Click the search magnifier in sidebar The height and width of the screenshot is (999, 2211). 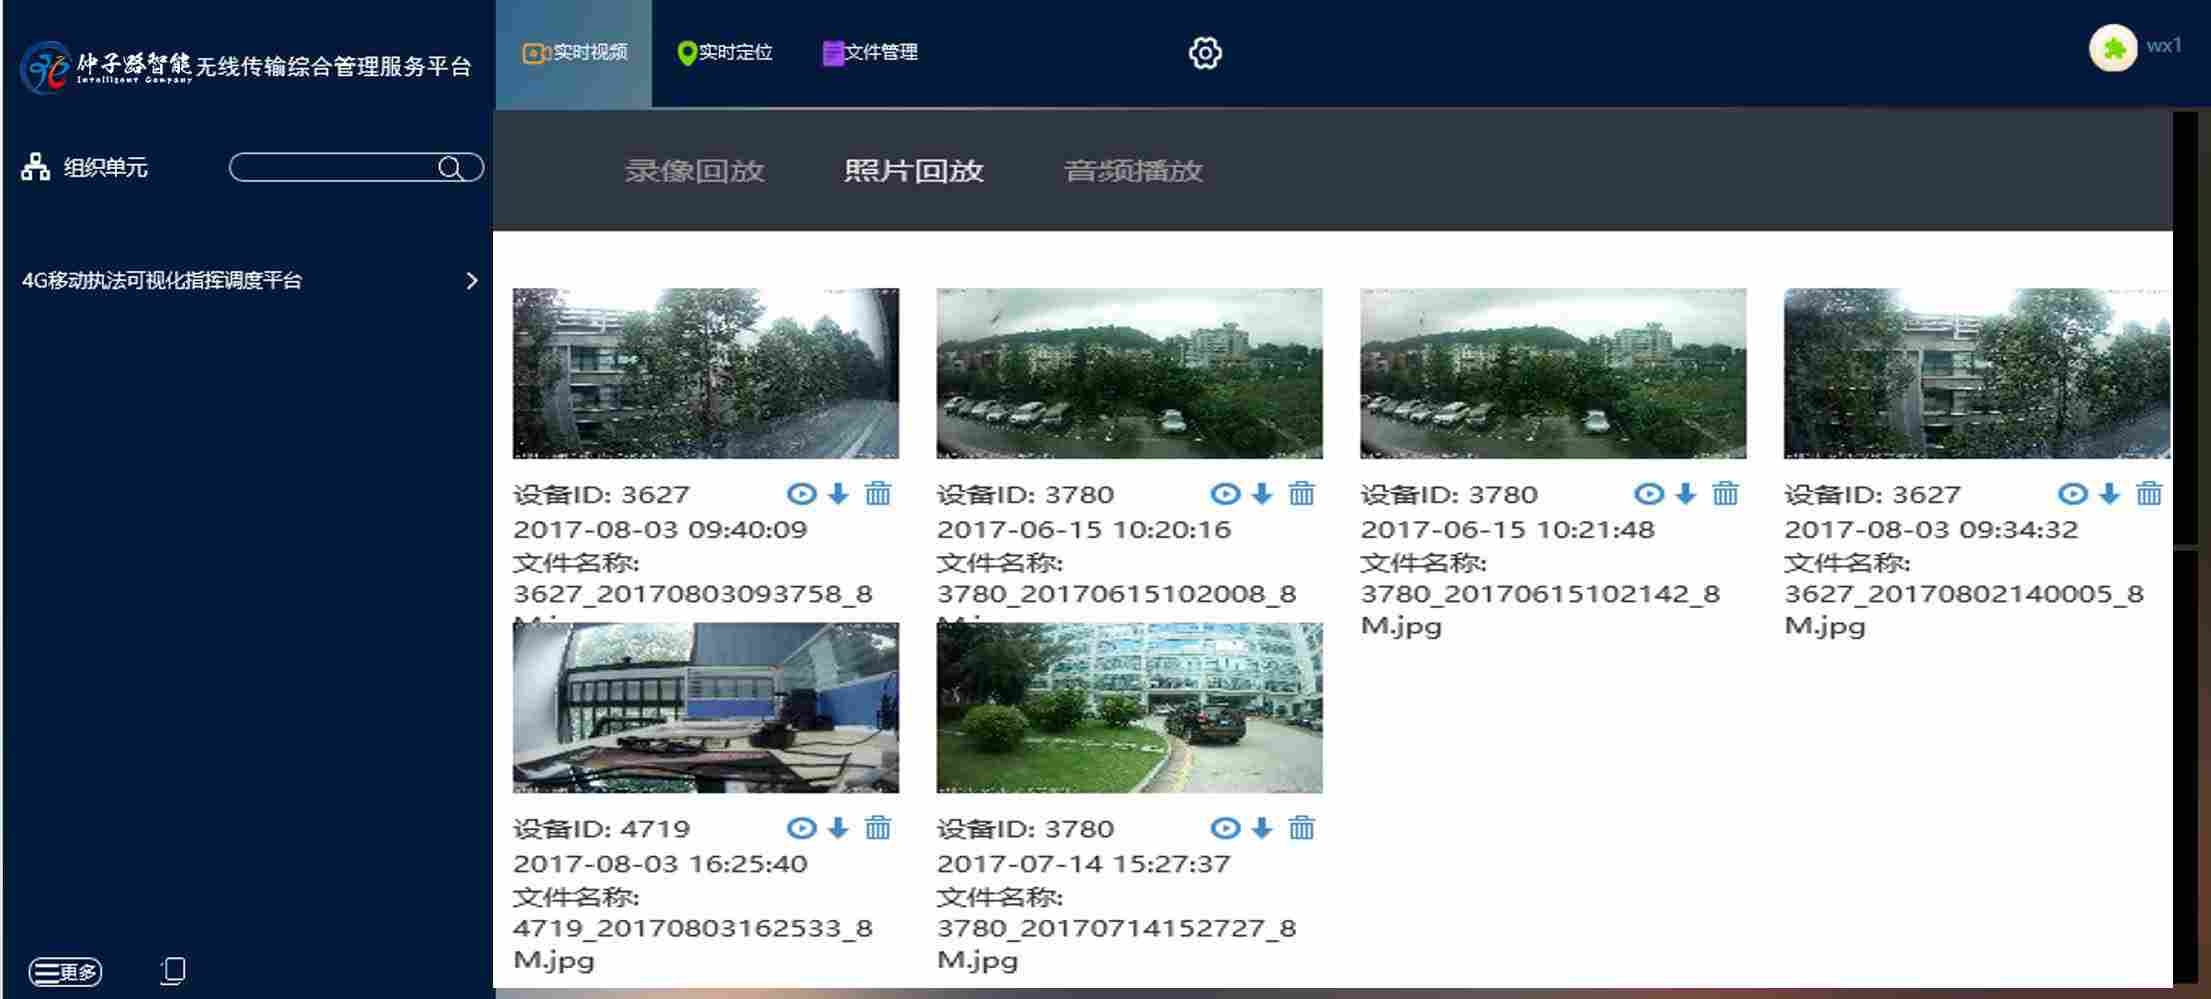[451, 167]
